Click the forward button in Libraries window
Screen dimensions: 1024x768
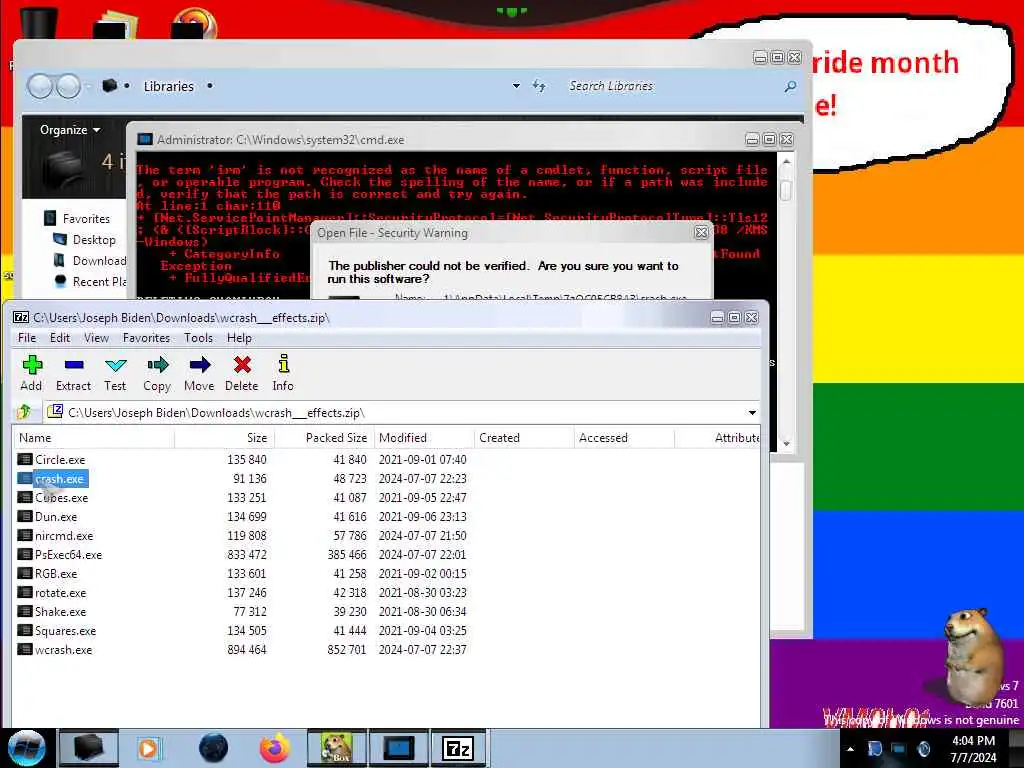pyautogui.click(x=68, y=86)
